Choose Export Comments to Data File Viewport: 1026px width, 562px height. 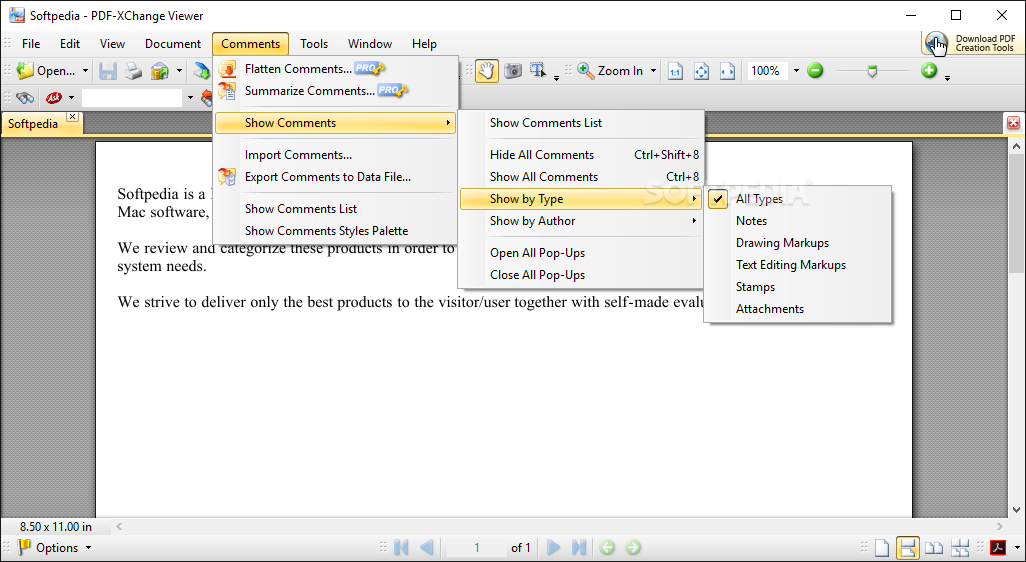335,177
